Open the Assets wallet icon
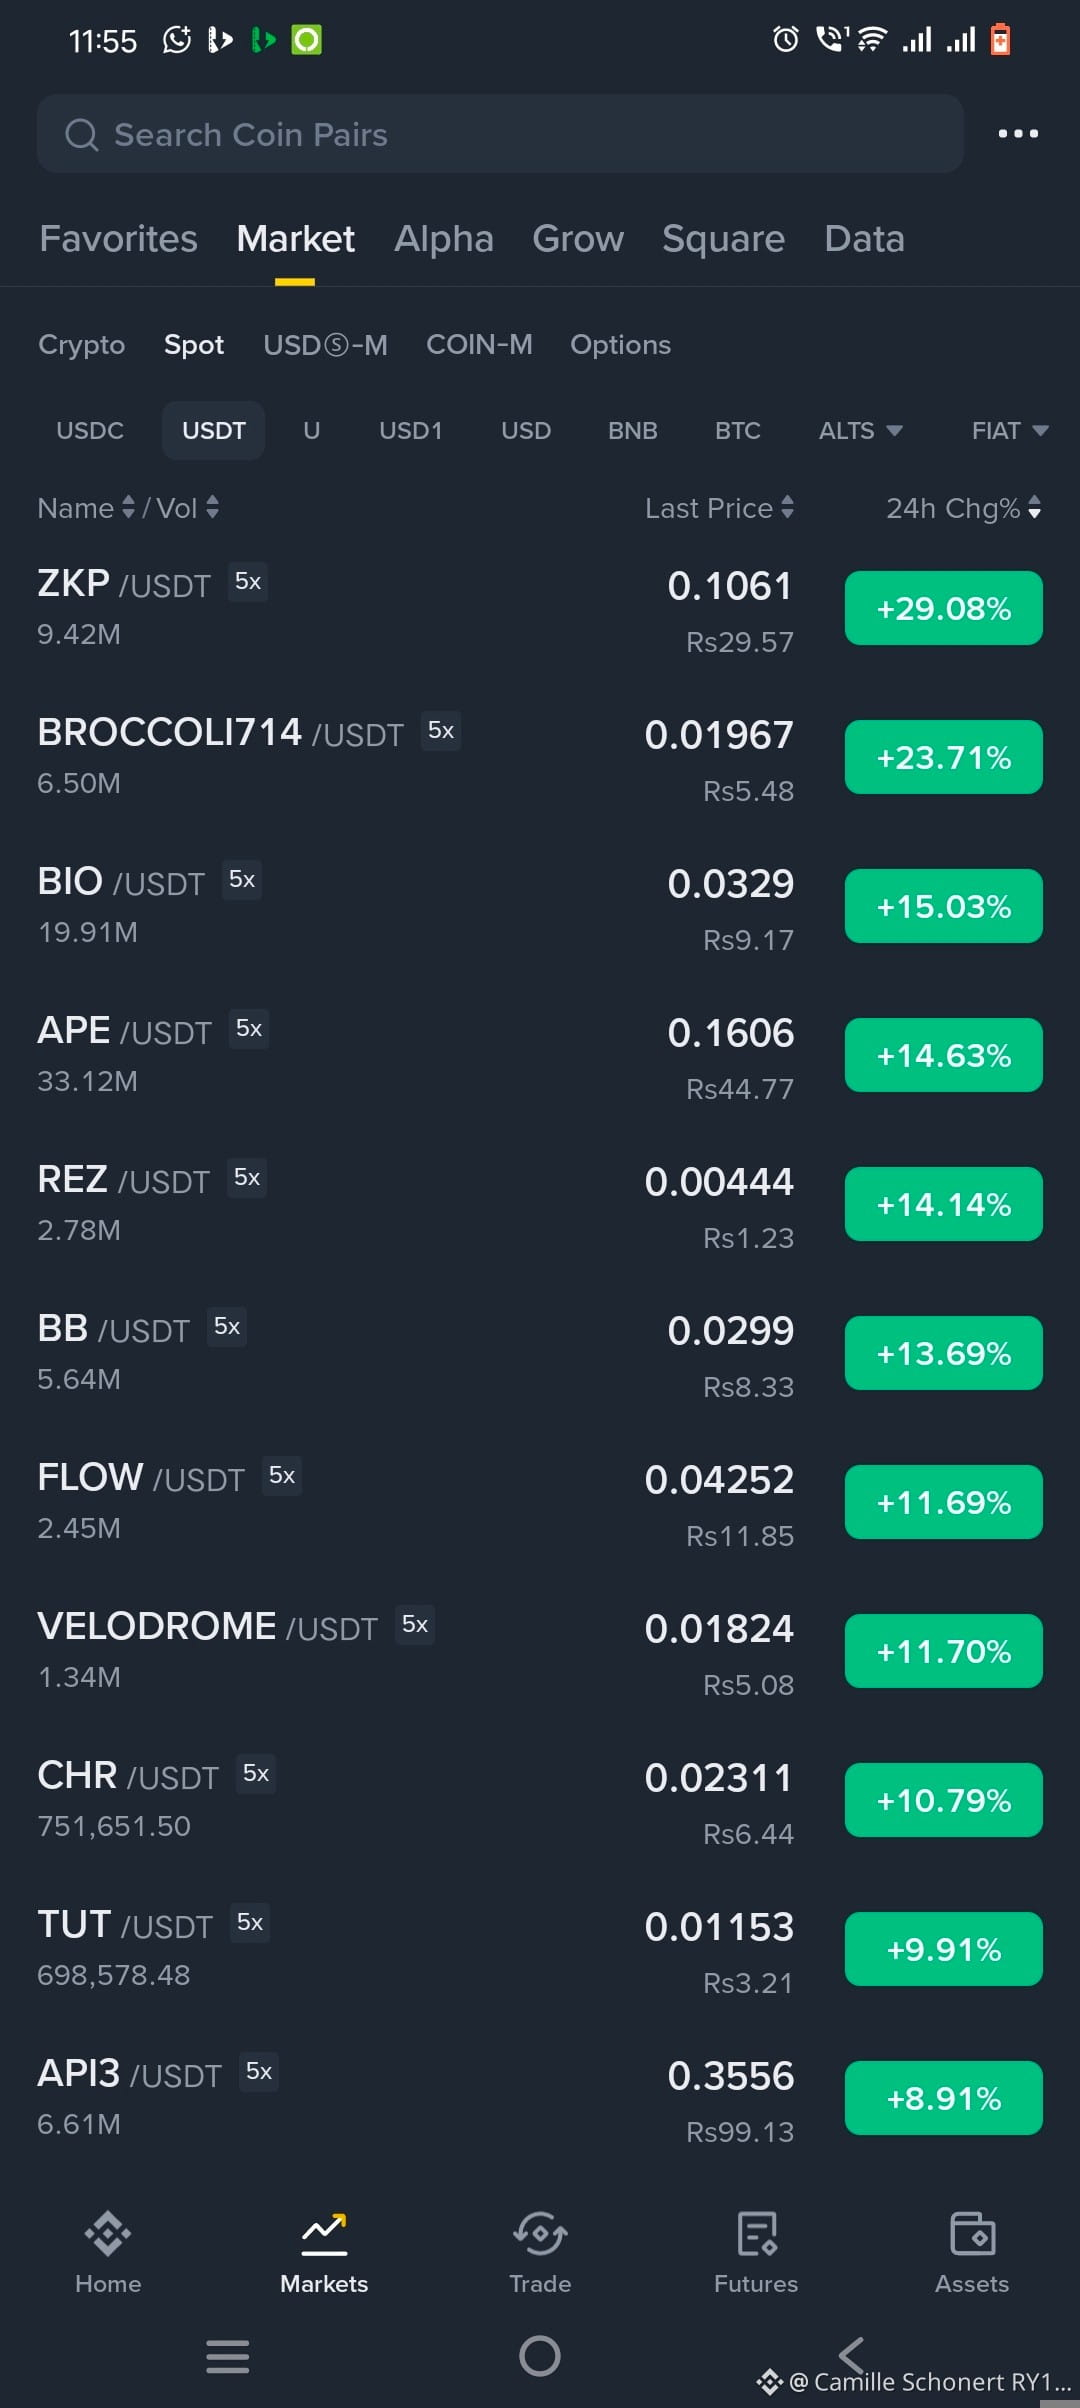The width and height of the screenshot is (1080, 2408). [x=972, y=2234]
